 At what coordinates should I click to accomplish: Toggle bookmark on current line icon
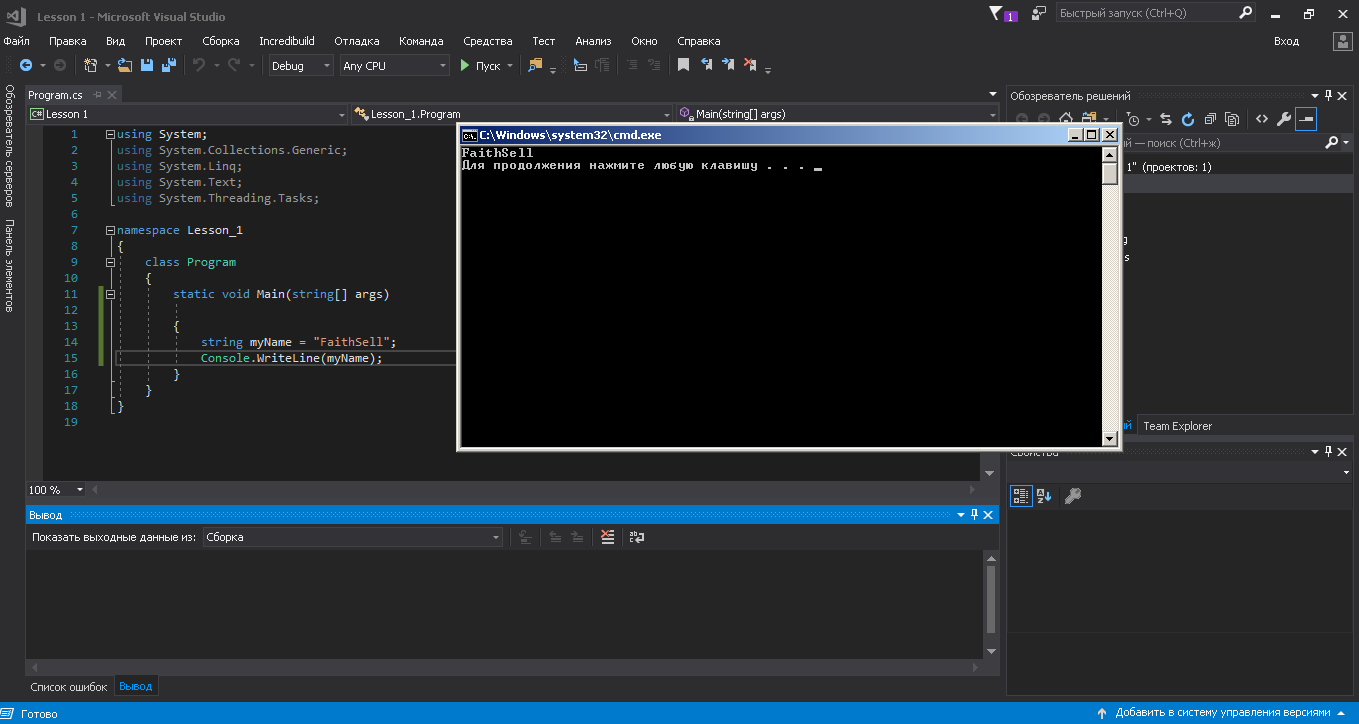pyautogui.click(x=683, y=65)
